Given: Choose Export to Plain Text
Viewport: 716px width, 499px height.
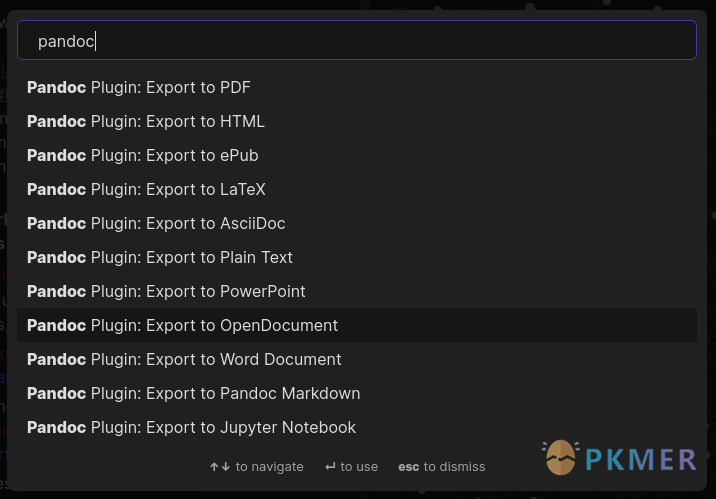Looking at the screenshot, I should tap(160, 258).
